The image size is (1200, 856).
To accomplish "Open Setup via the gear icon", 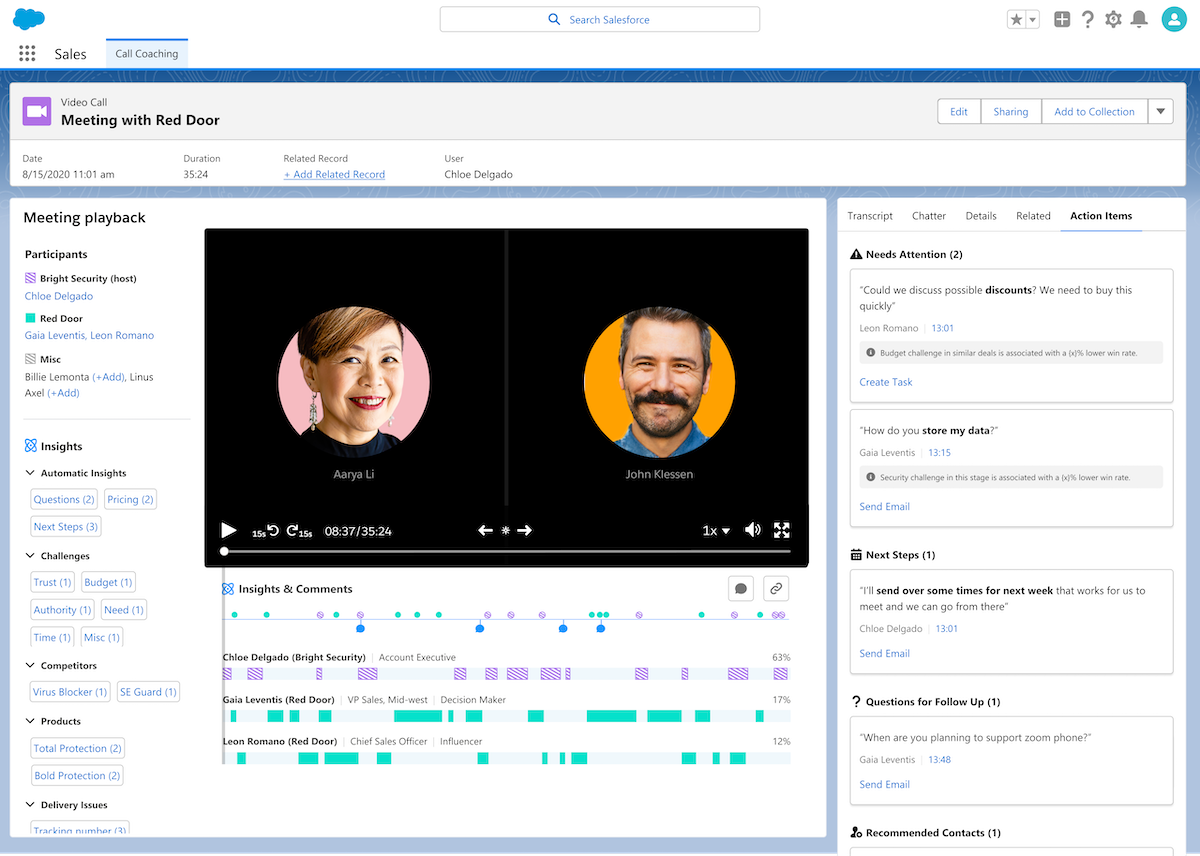I will pyautogui.click(x=1113, y=18).
